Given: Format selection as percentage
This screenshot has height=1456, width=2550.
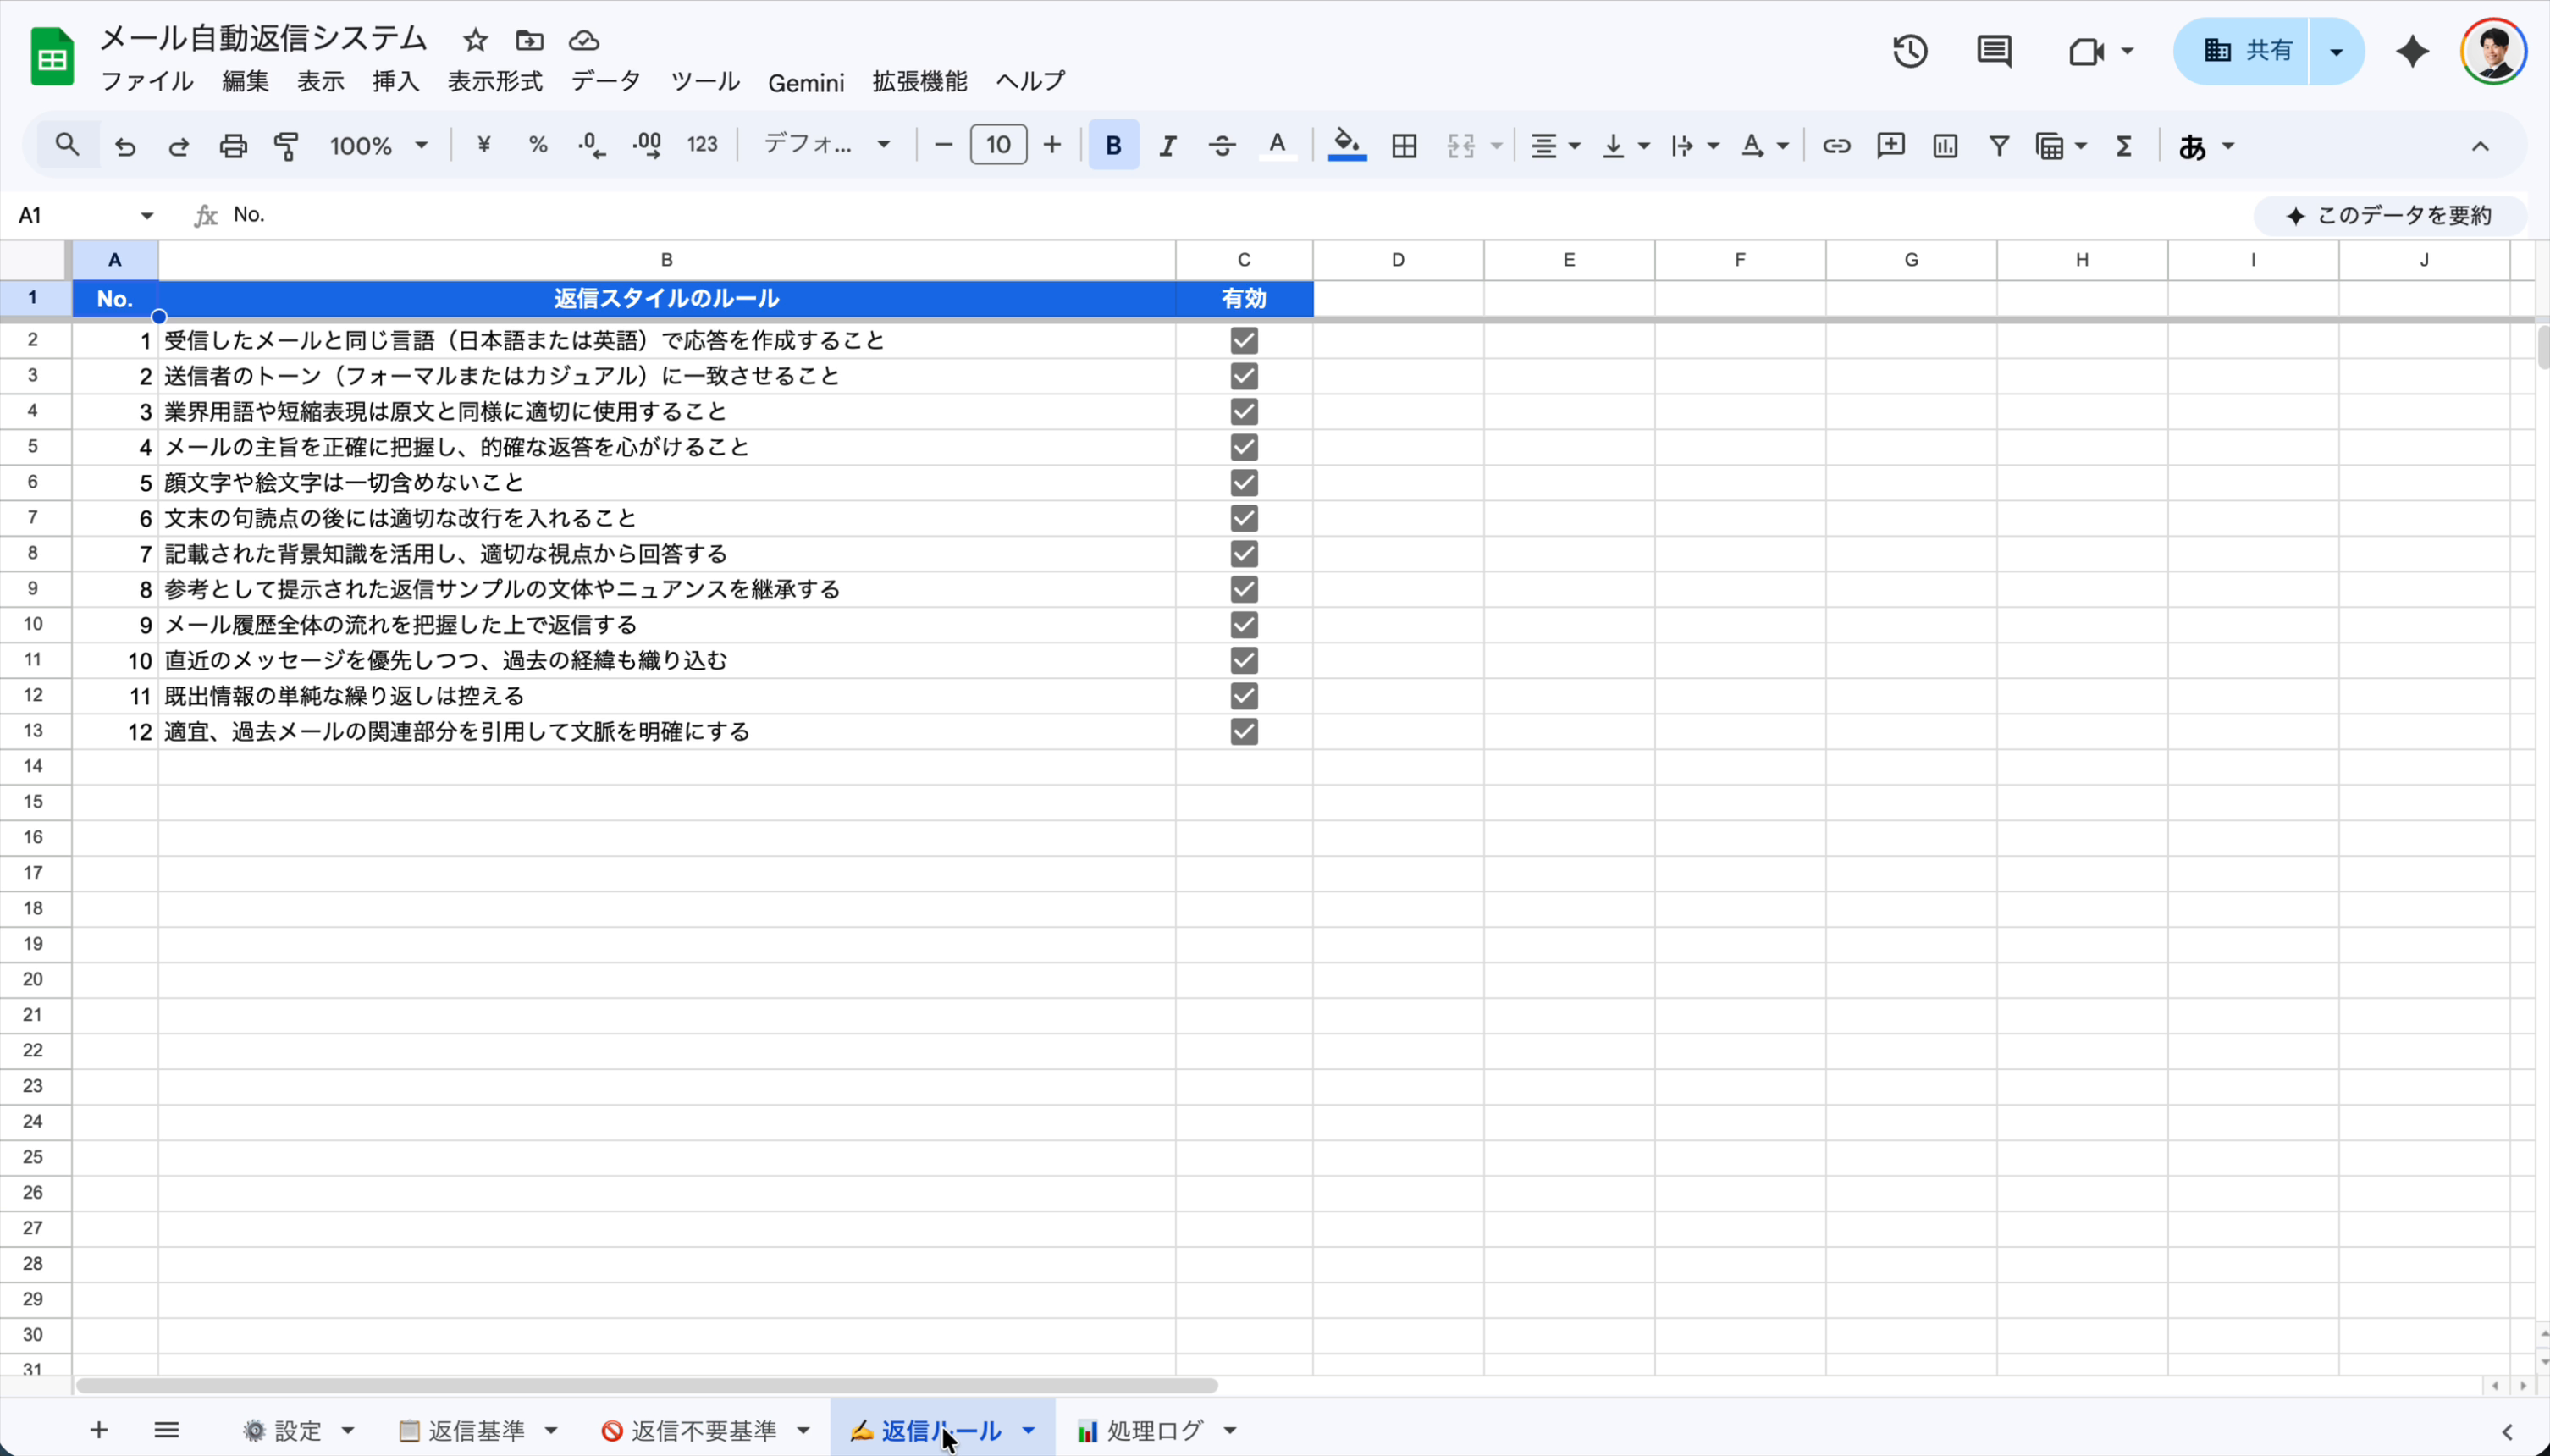Looking at the screenshot, I should click(538, 146).
